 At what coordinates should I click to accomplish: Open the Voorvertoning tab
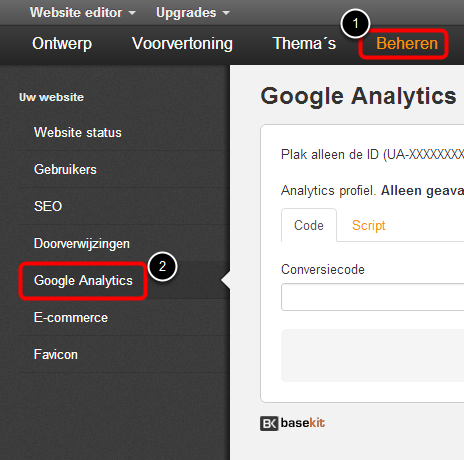(x=182, y=44)
